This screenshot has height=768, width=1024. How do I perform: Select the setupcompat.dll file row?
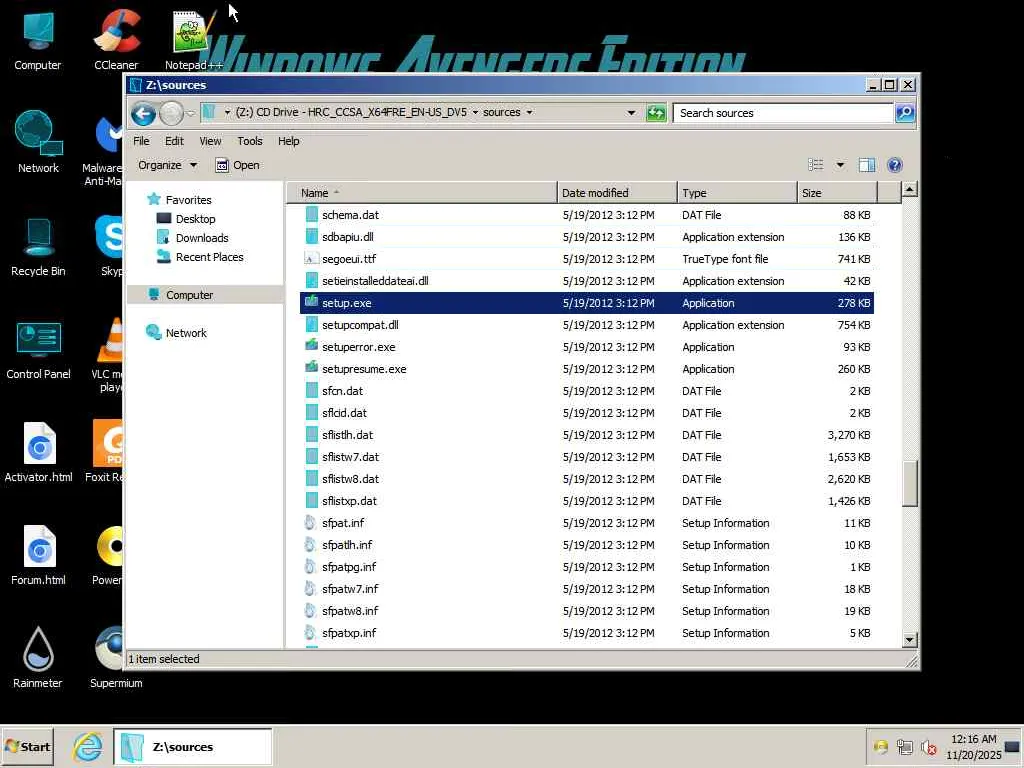(x=586, y=325)
